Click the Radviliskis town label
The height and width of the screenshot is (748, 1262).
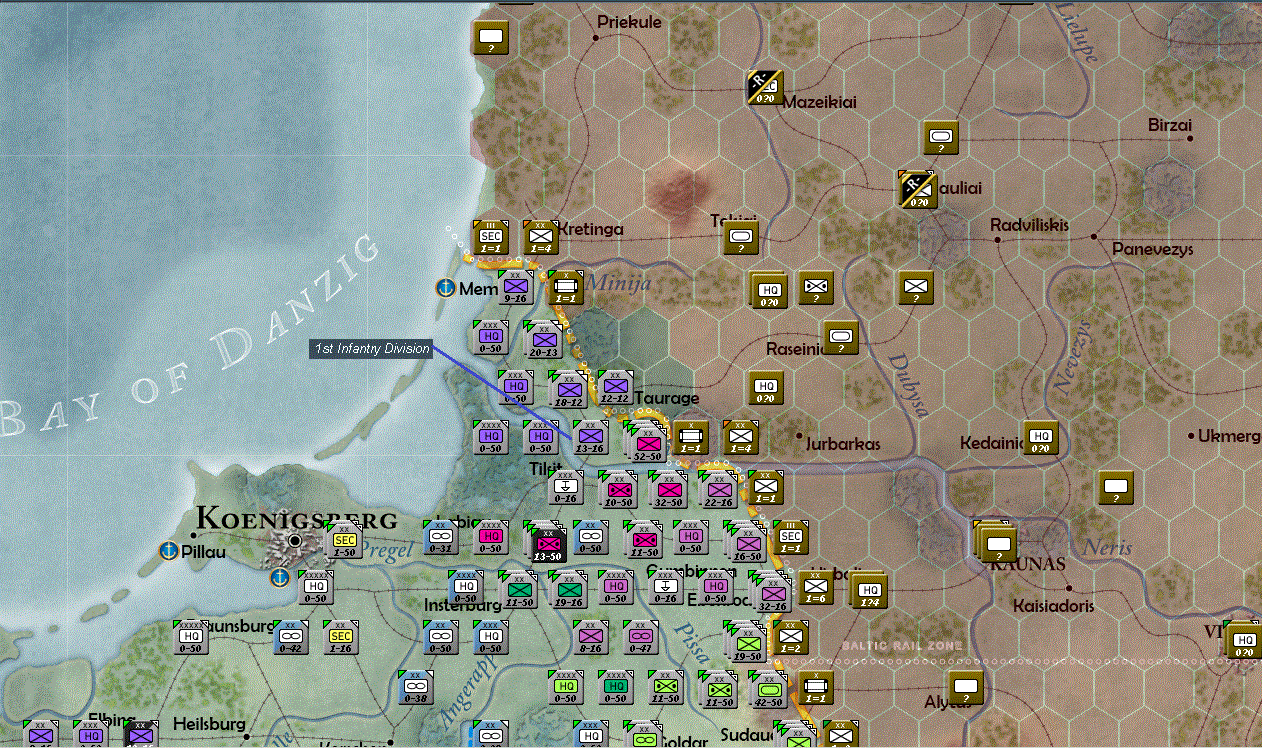click(x=1029, y=225)
